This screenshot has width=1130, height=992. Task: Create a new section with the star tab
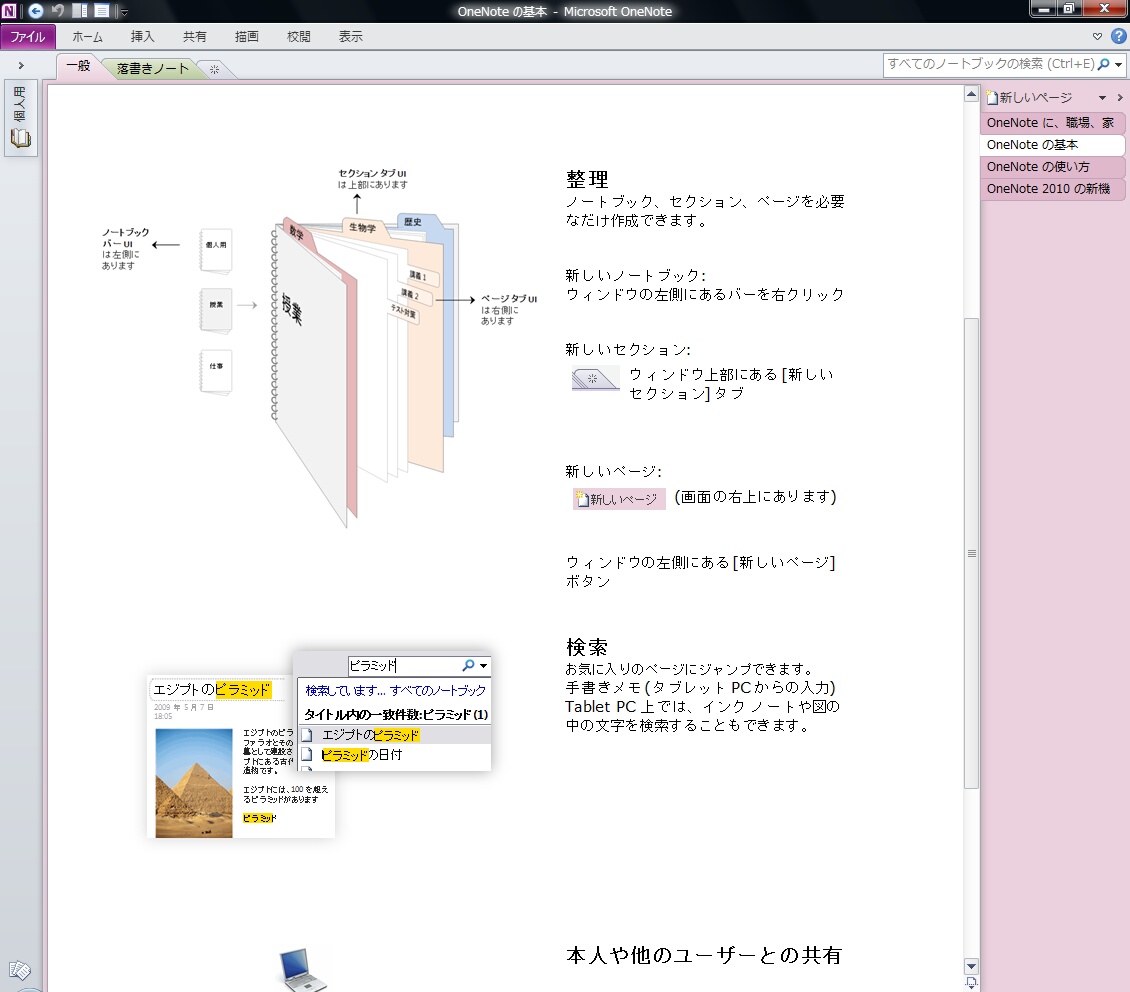coord(214,69)
